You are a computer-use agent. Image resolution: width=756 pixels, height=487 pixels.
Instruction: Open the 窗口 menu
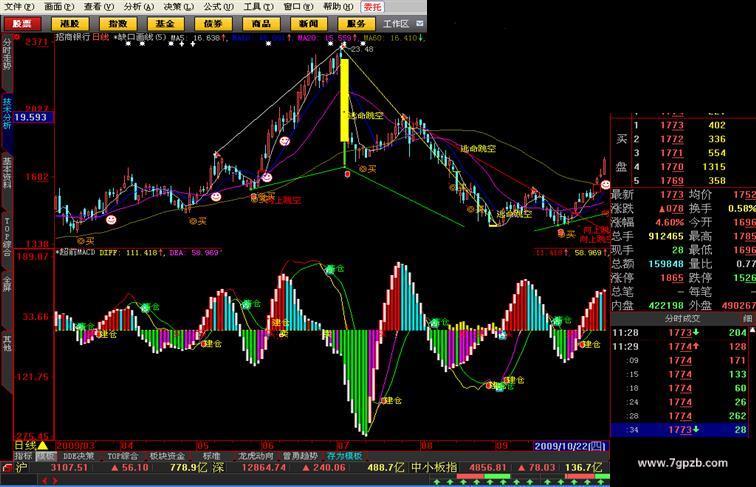pyautogui.click(x=298, y=7)
